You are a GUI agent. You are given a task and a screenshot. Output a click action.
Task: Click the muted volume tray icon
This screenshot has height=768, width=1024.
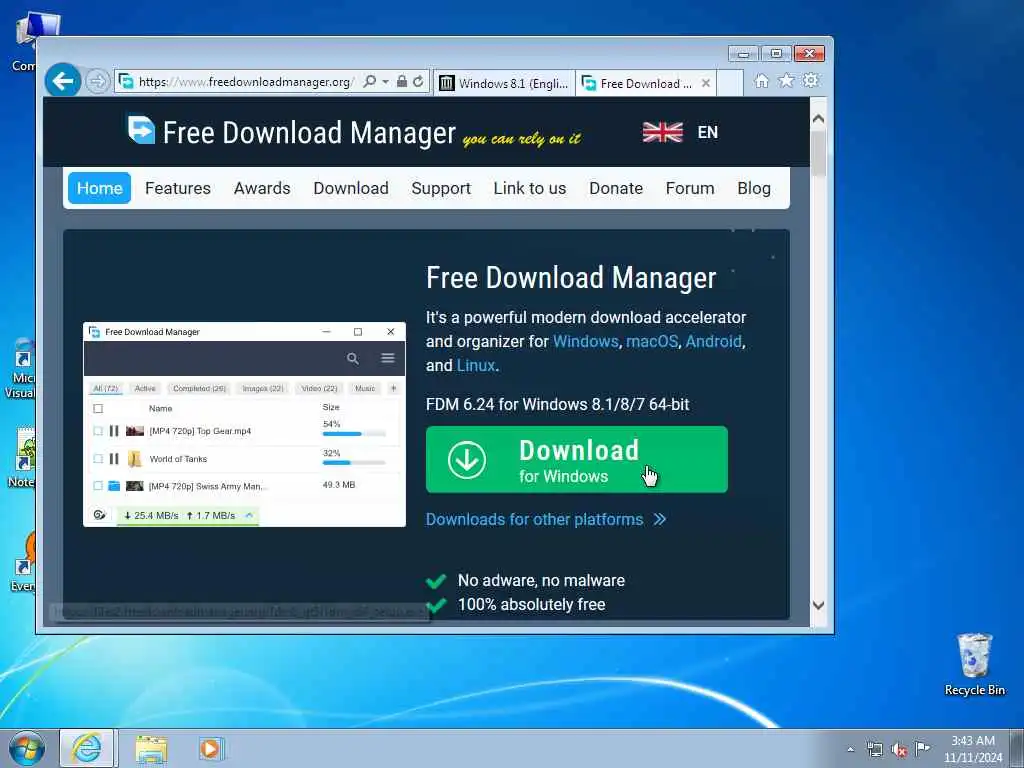click(899, 750)
